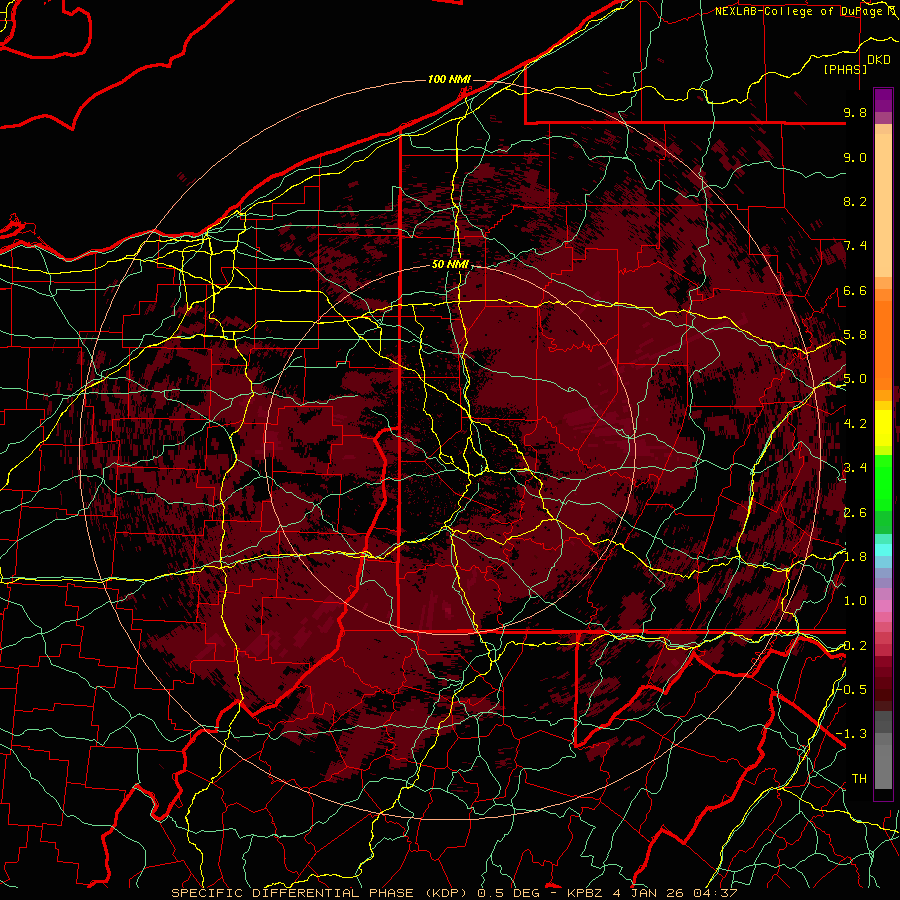The image size is (900, 900).
Task: Pick the 1.0 scale label
Action: (x=855, y=601)
